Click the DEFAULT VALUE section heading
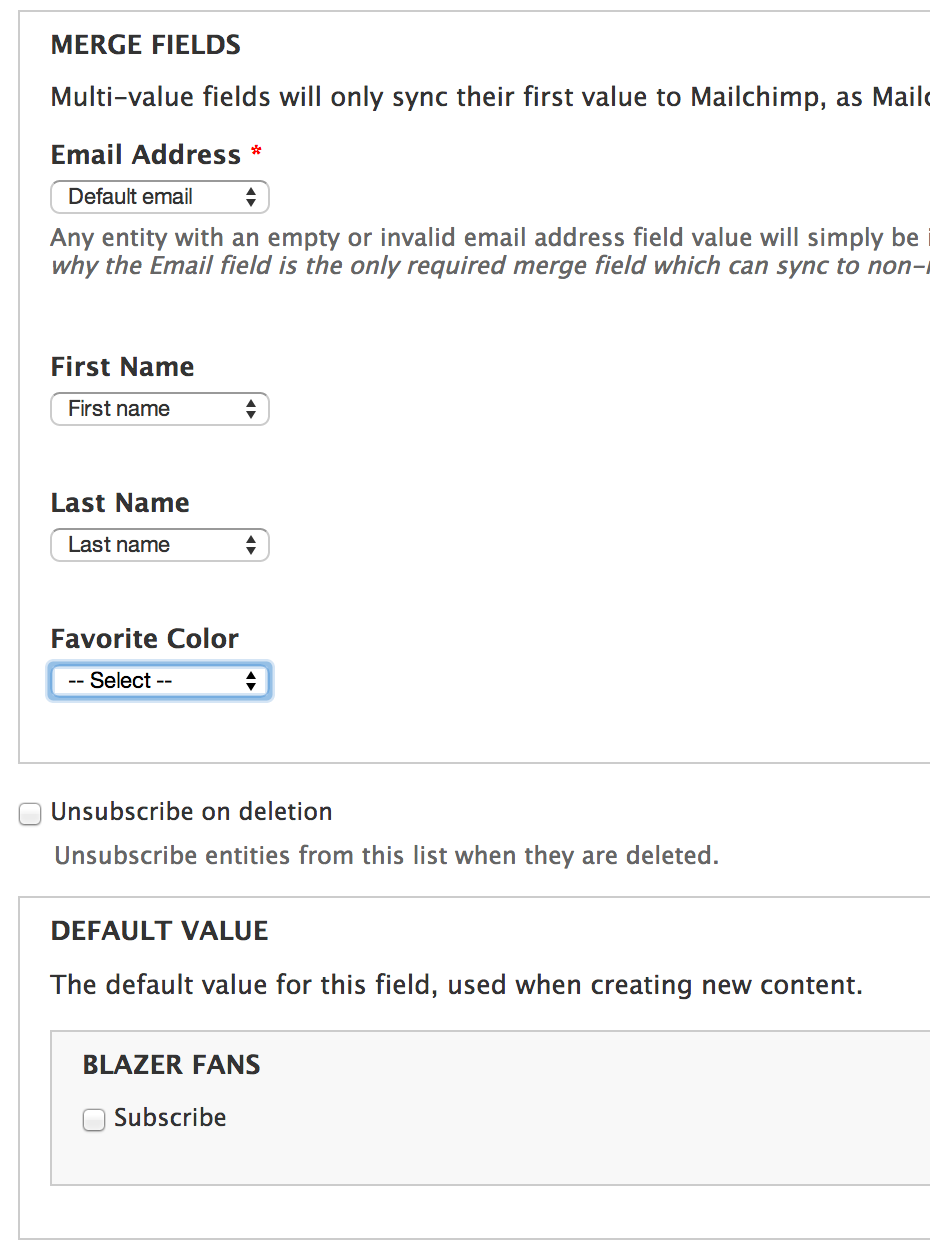Image resolution: width=930 pixels, height=1250 pixels. 159,931
